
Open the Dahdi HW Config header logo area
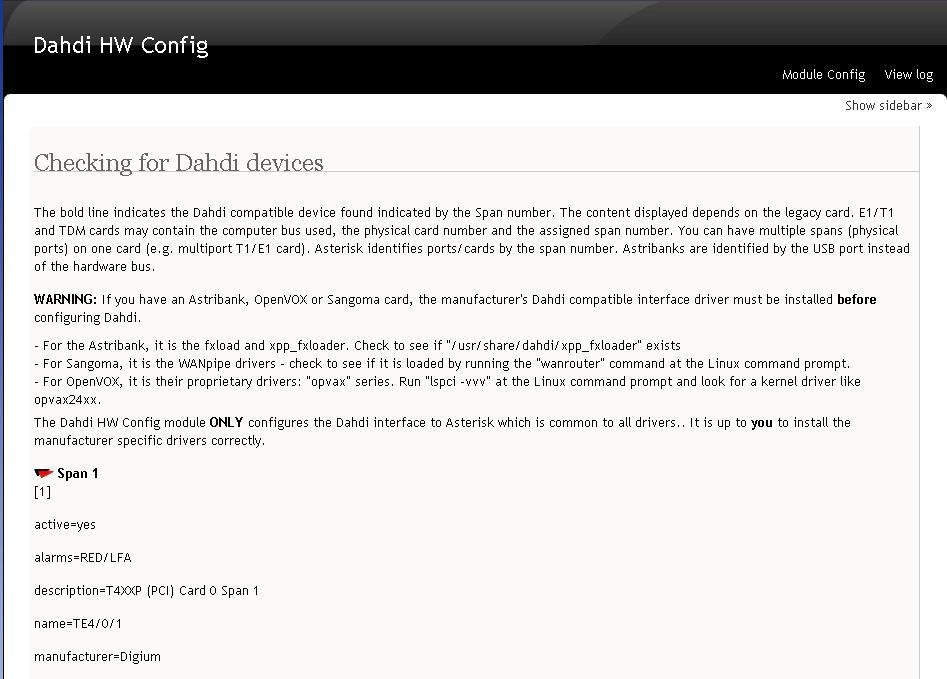coord(120,45)
